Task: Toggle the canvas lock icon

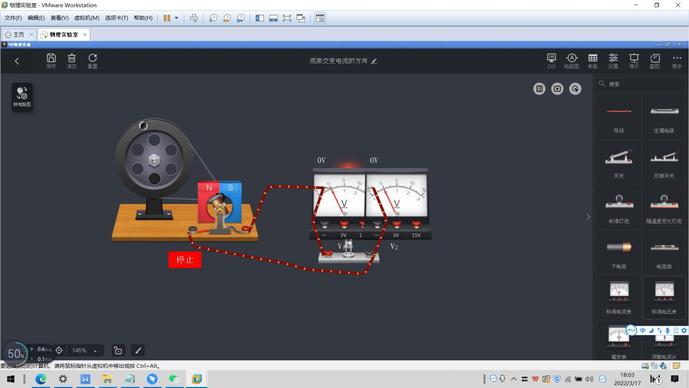Action: pyautogui.click(x=118, y=350)
